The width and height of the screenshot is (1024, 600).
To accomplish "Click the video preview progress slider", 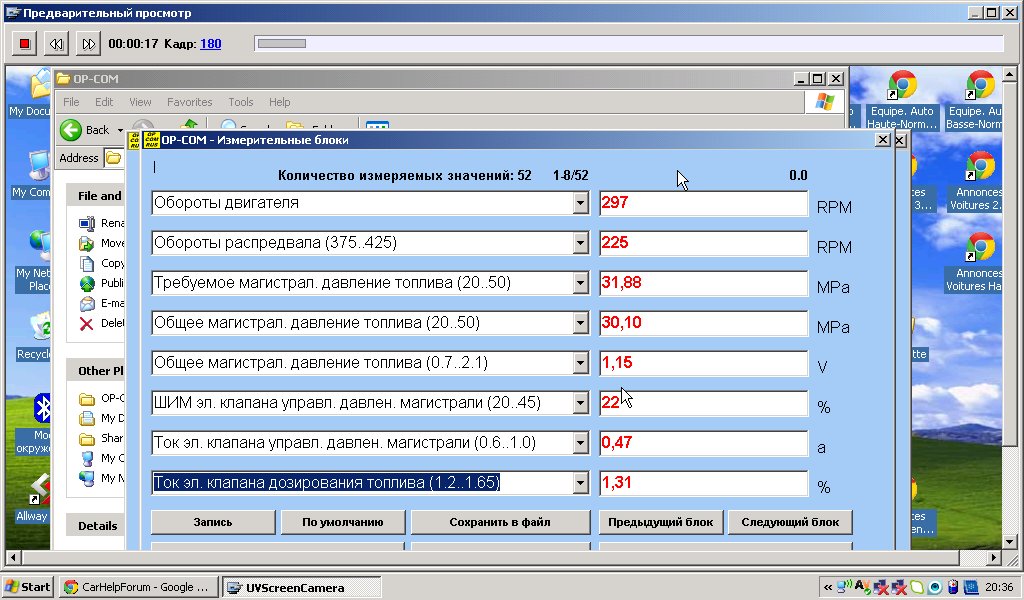I will pos(629,43).
